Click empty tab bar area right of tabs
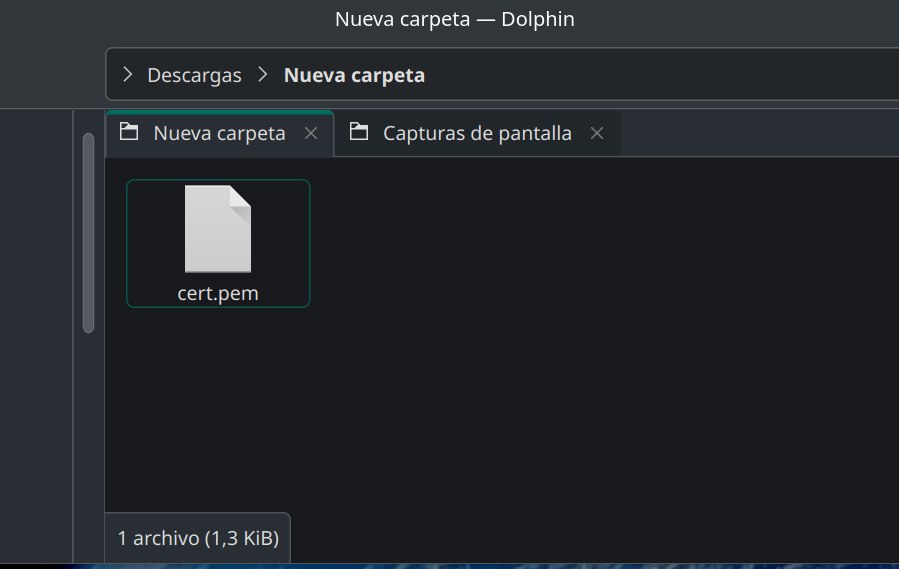 [760, 133]
